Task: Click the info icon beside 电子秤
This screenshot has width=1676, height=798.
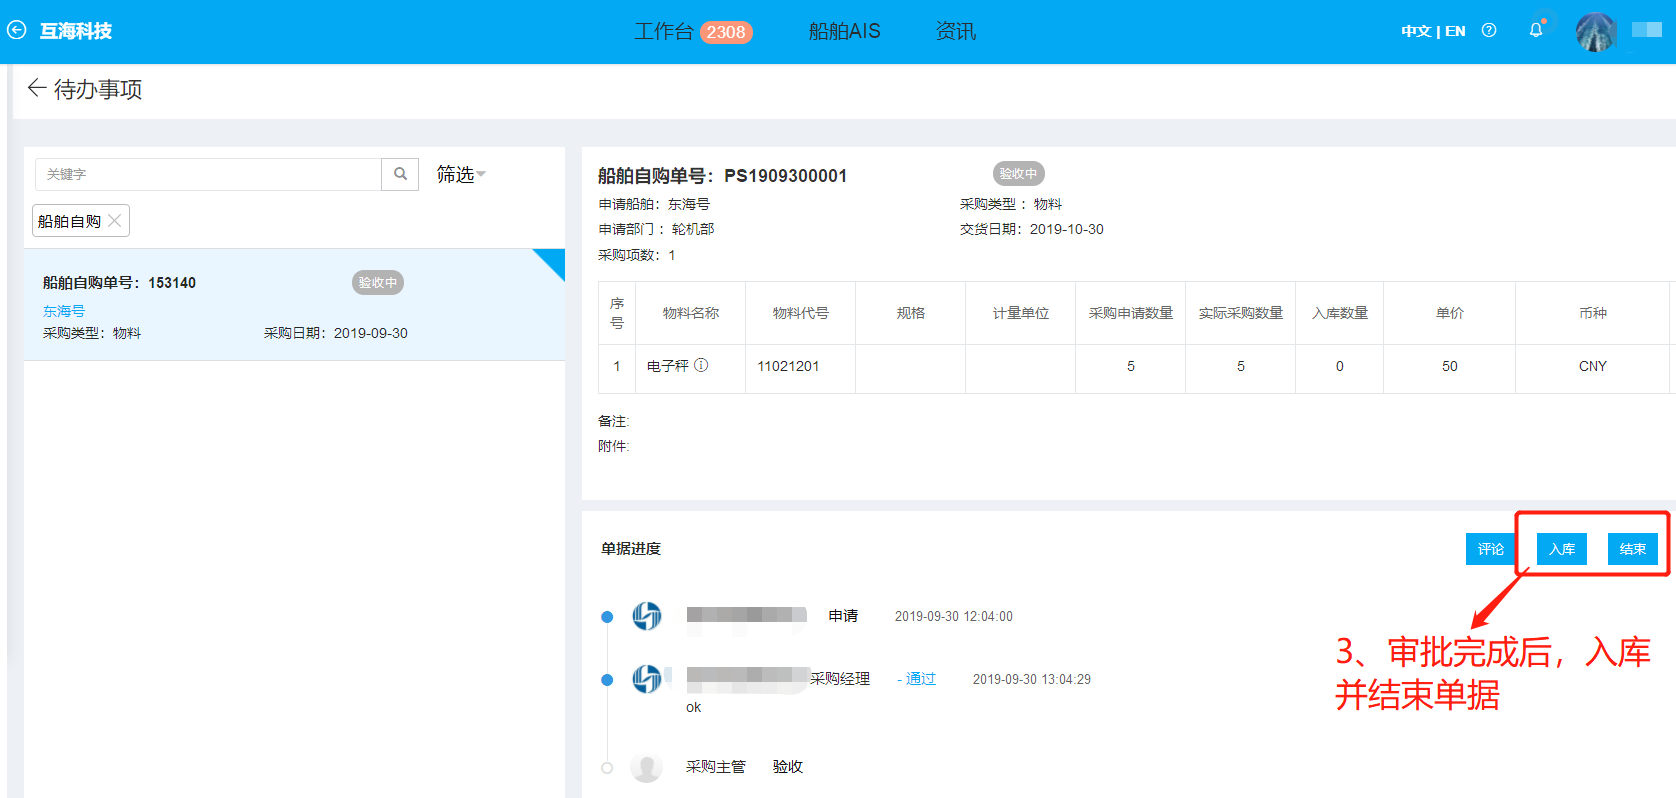Action: click(701, 365)
